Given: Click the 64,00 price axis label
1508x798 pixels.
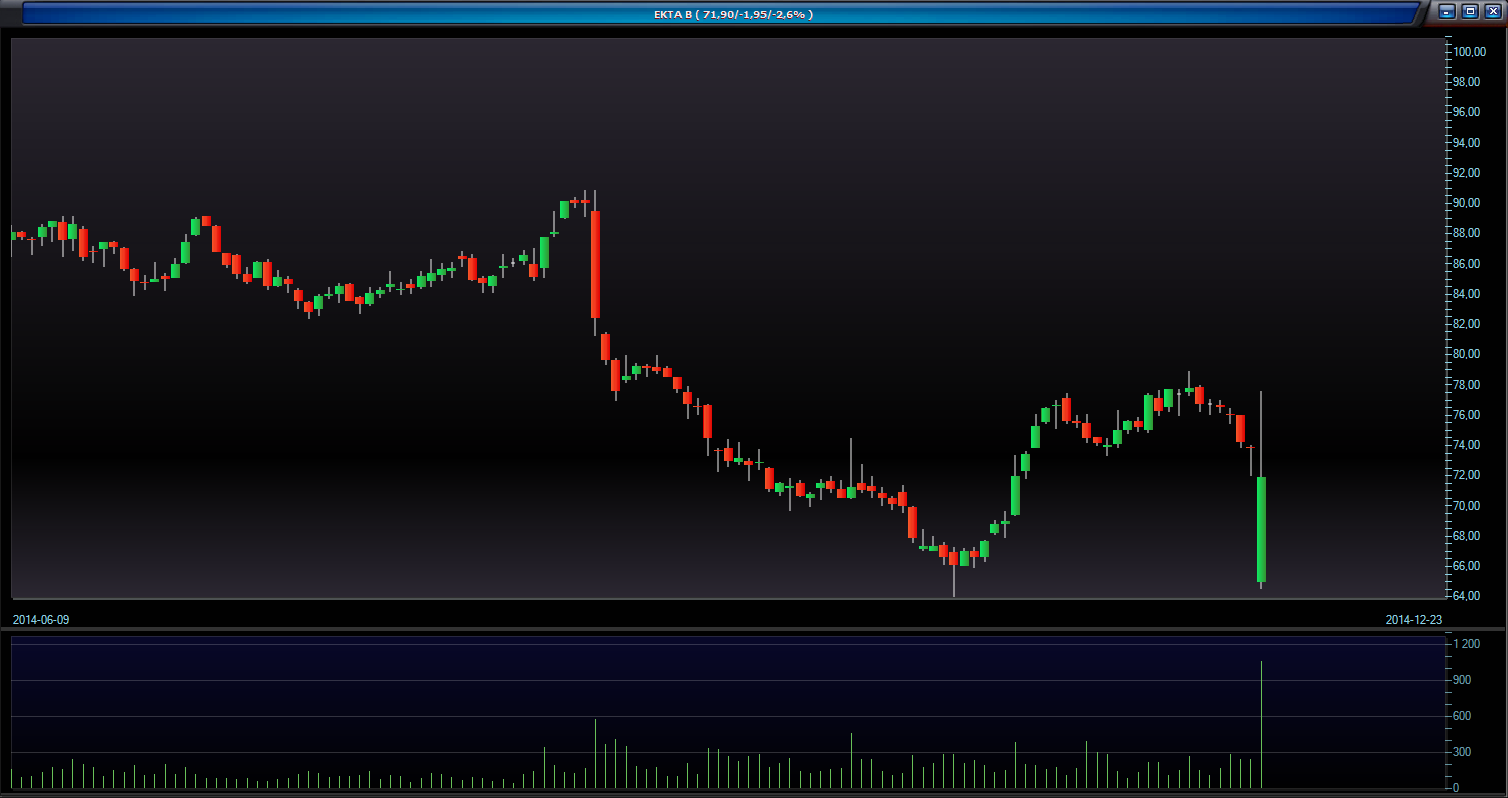Looking at the screenshot, I should [x=1467, y=596].
